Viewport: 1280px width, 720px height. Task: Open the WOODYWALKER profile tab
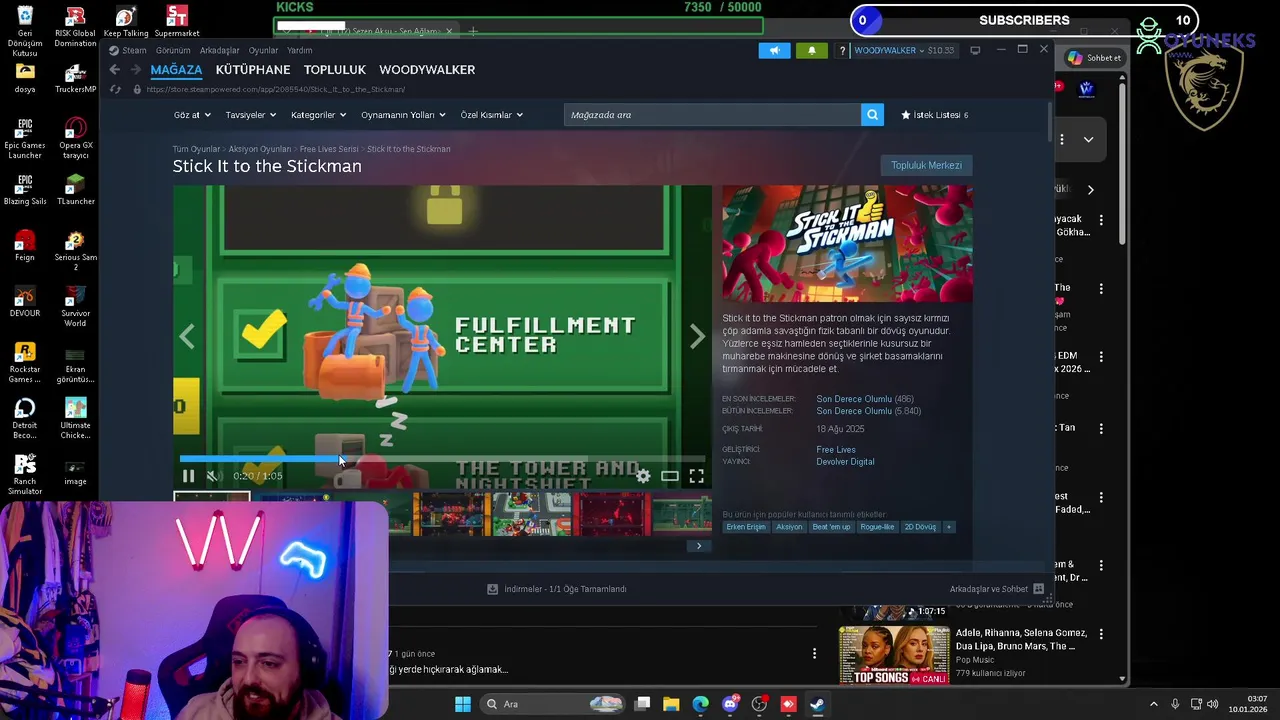point(427,70)
